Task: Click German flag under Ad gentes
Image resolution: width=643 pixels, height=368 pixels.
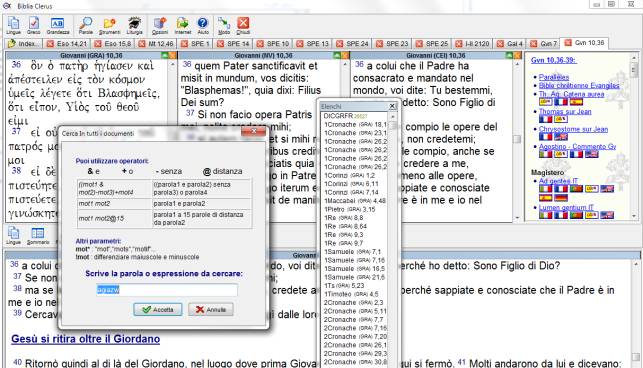Action: point(561,198)
